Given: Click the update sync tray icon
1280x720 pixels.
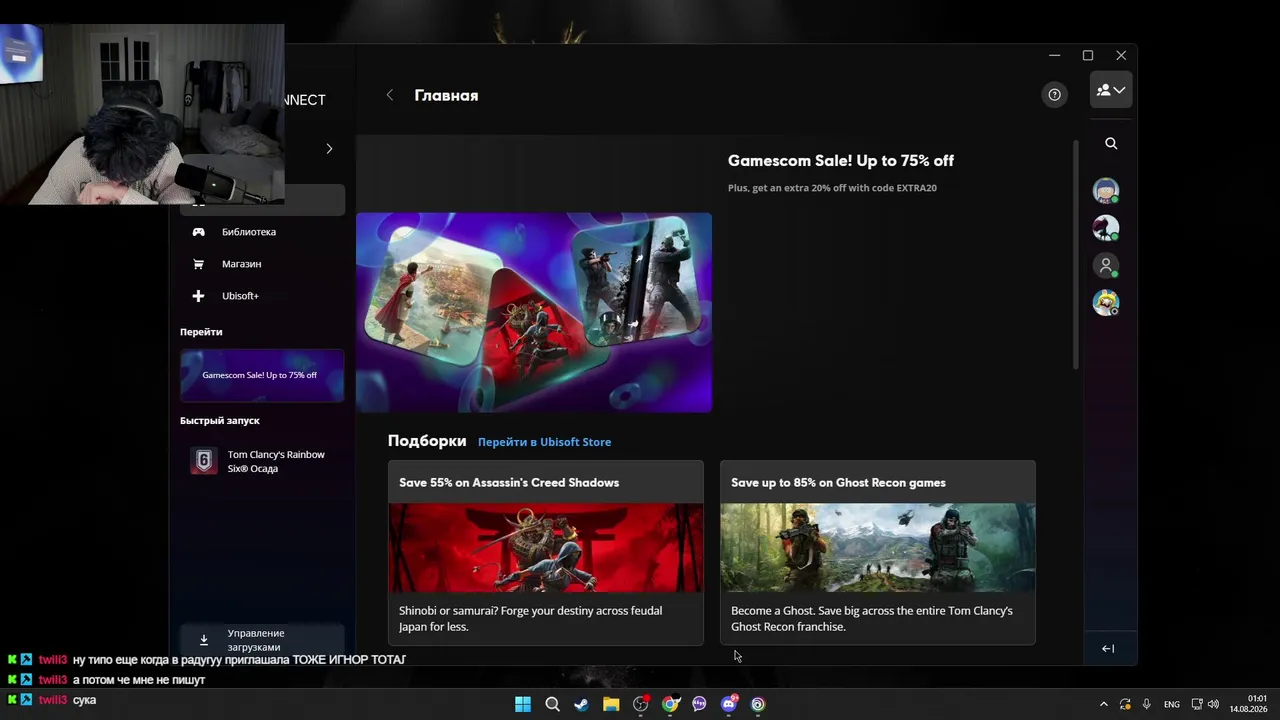Looking at the screenshot, I should (x=1125, y=704).
